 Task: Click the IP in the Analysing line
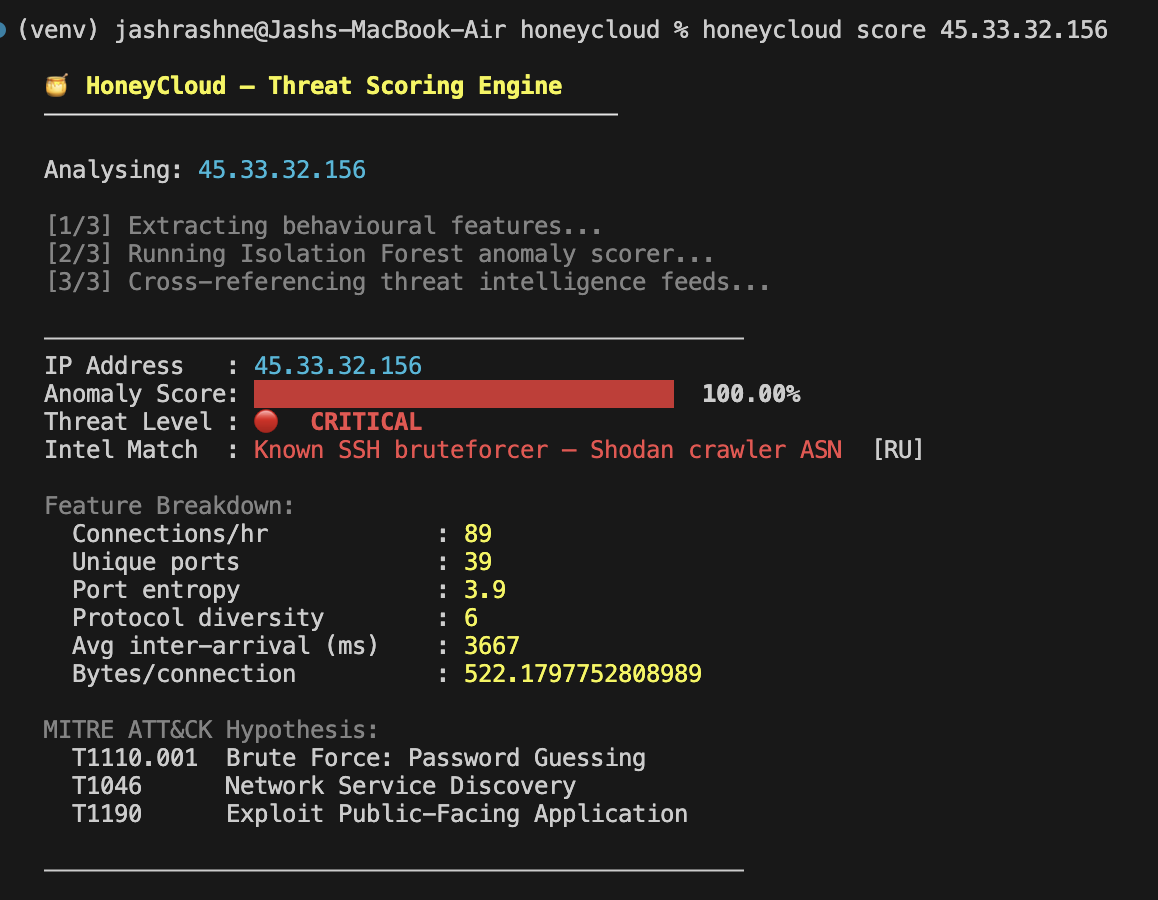click(x=282, y=170)
